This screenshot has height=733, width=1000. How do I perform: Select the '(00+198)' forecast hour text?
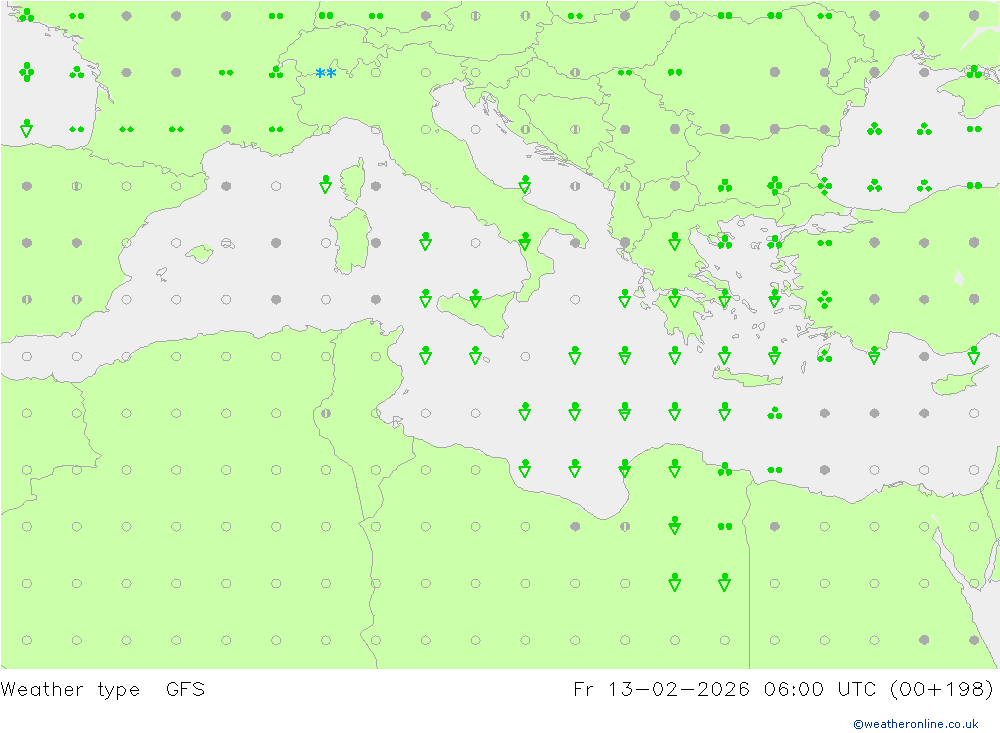pos(941,690)
